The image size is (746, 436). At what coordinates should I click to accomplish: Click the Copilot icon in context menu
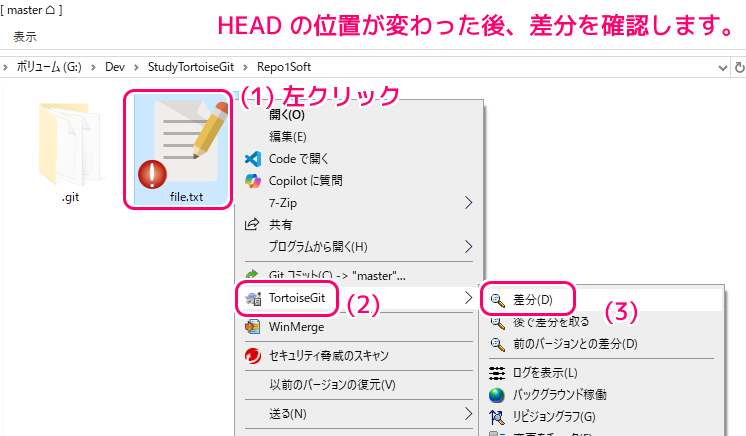coord(253,181)
